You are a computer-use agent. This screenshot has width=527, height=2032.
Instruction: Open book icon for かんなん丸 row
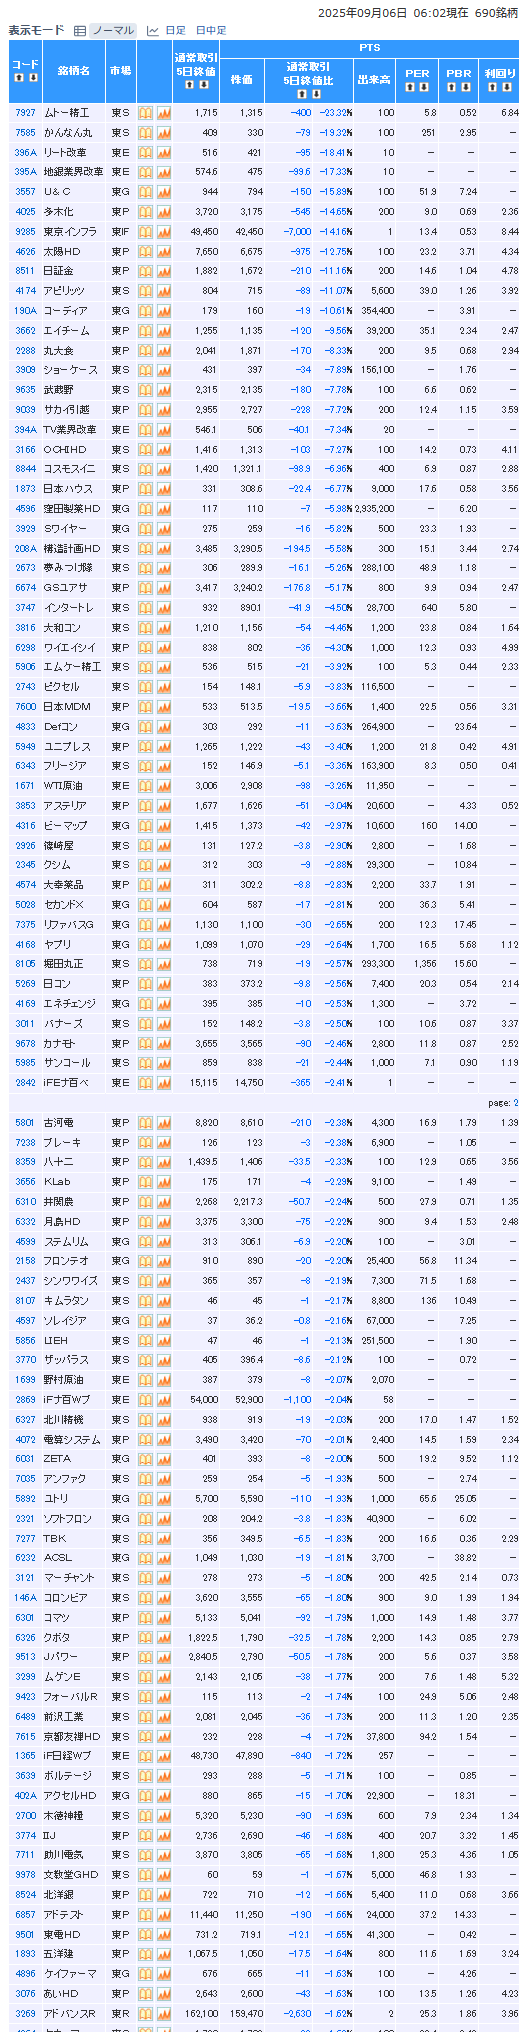pos(145,133)
